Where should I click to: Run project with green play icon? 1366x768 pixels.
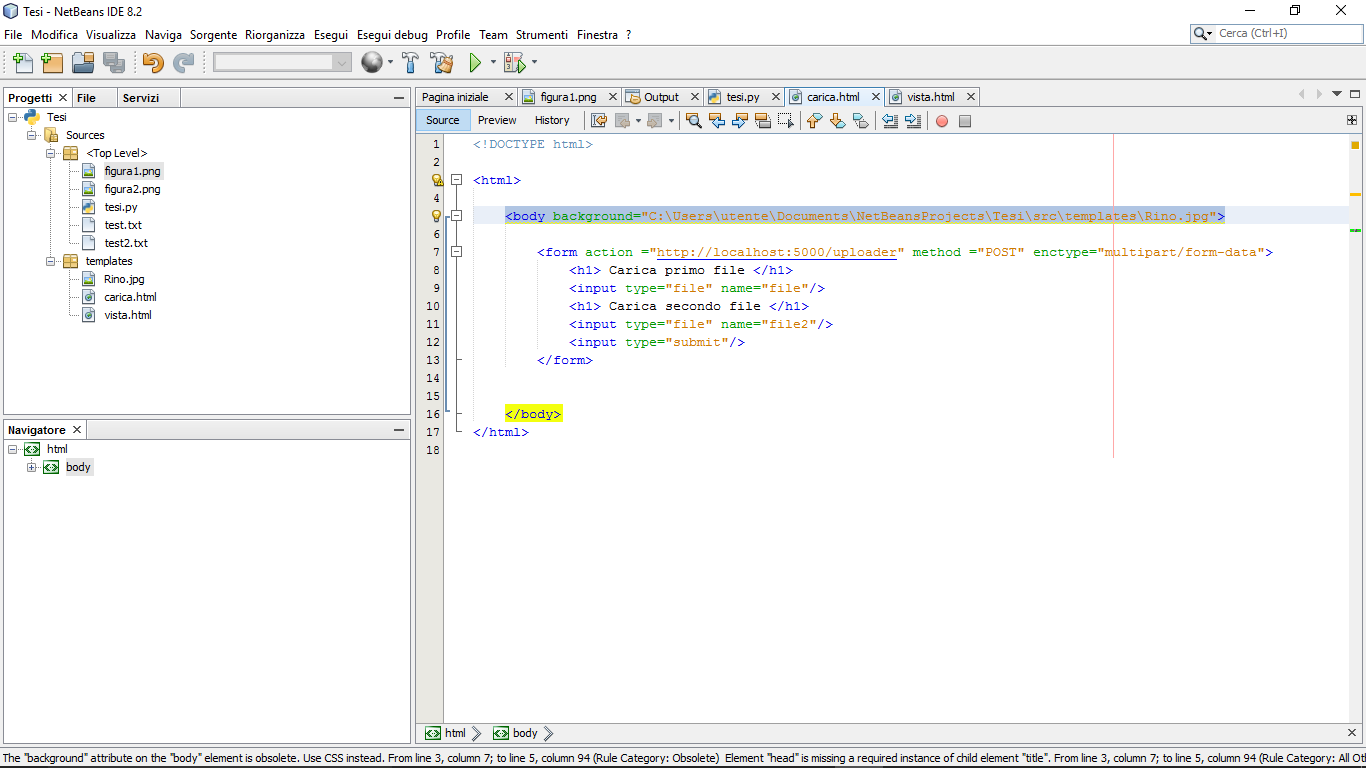coord(476,63)
